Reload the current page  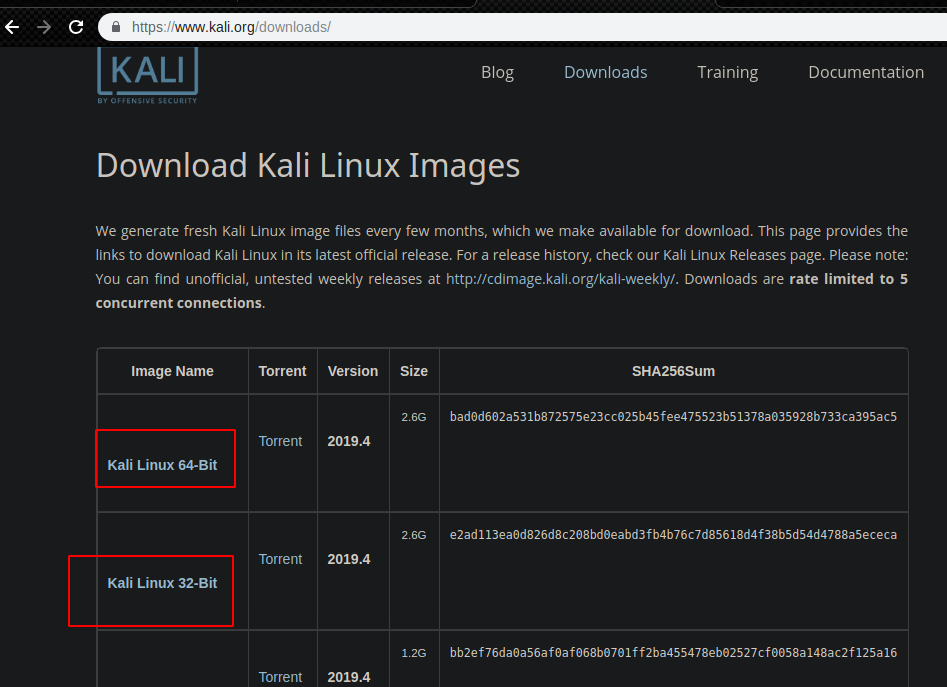click(76, 27)
